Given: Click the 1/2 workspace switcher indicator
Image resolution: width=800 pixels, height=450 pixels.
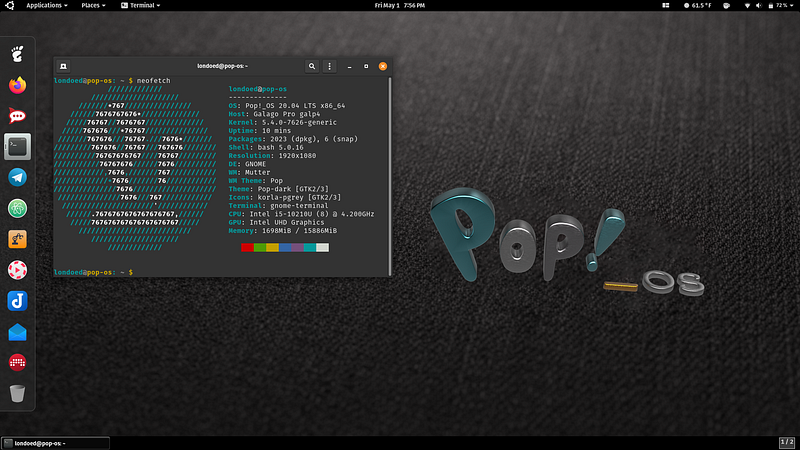Looking at the screenshot, I should point(786,442).
